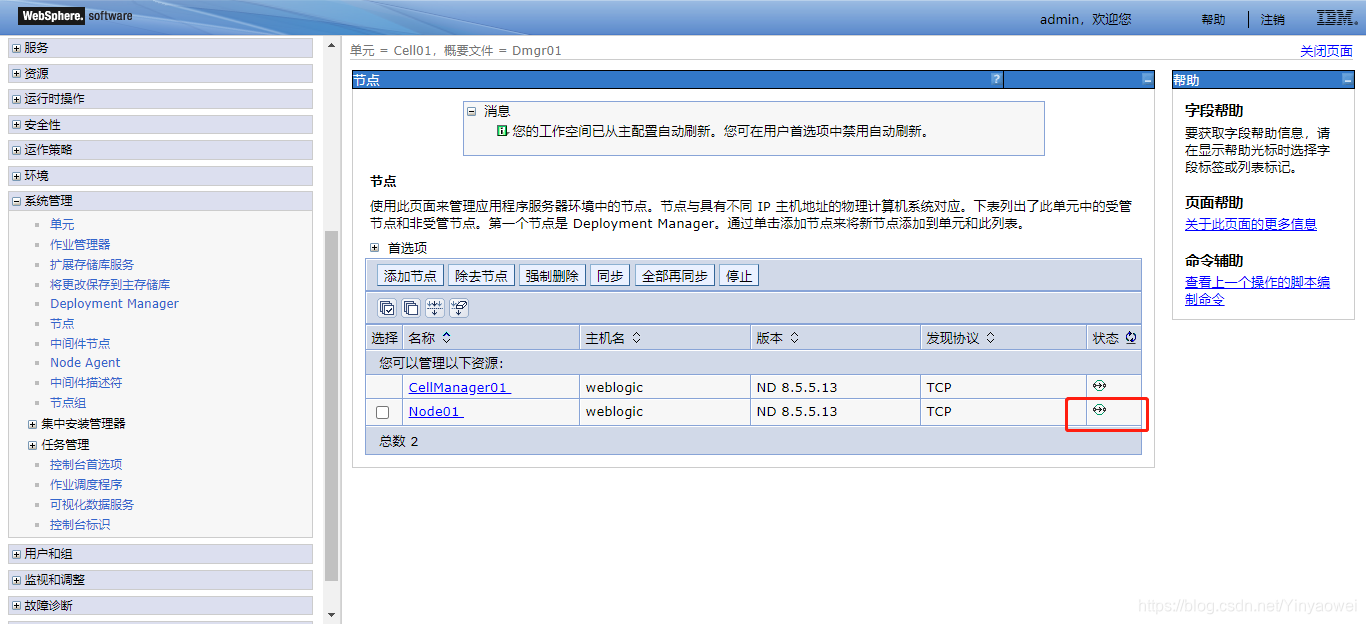Click the IBM logo in header
Image resolution: width=1366 pixels, height=624 pixels.
(x=1335, y=18)
